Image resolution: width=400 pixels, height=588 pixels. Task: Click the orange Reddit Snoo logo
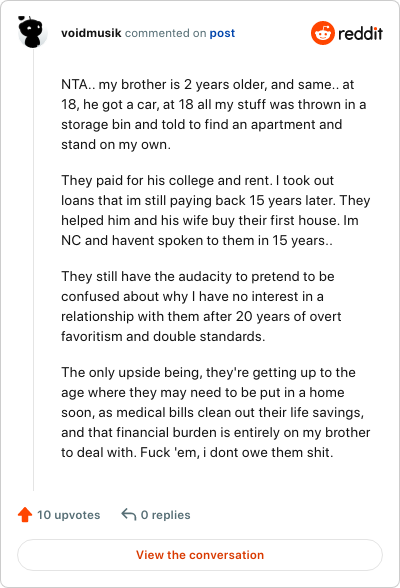[x=322, y=33]
